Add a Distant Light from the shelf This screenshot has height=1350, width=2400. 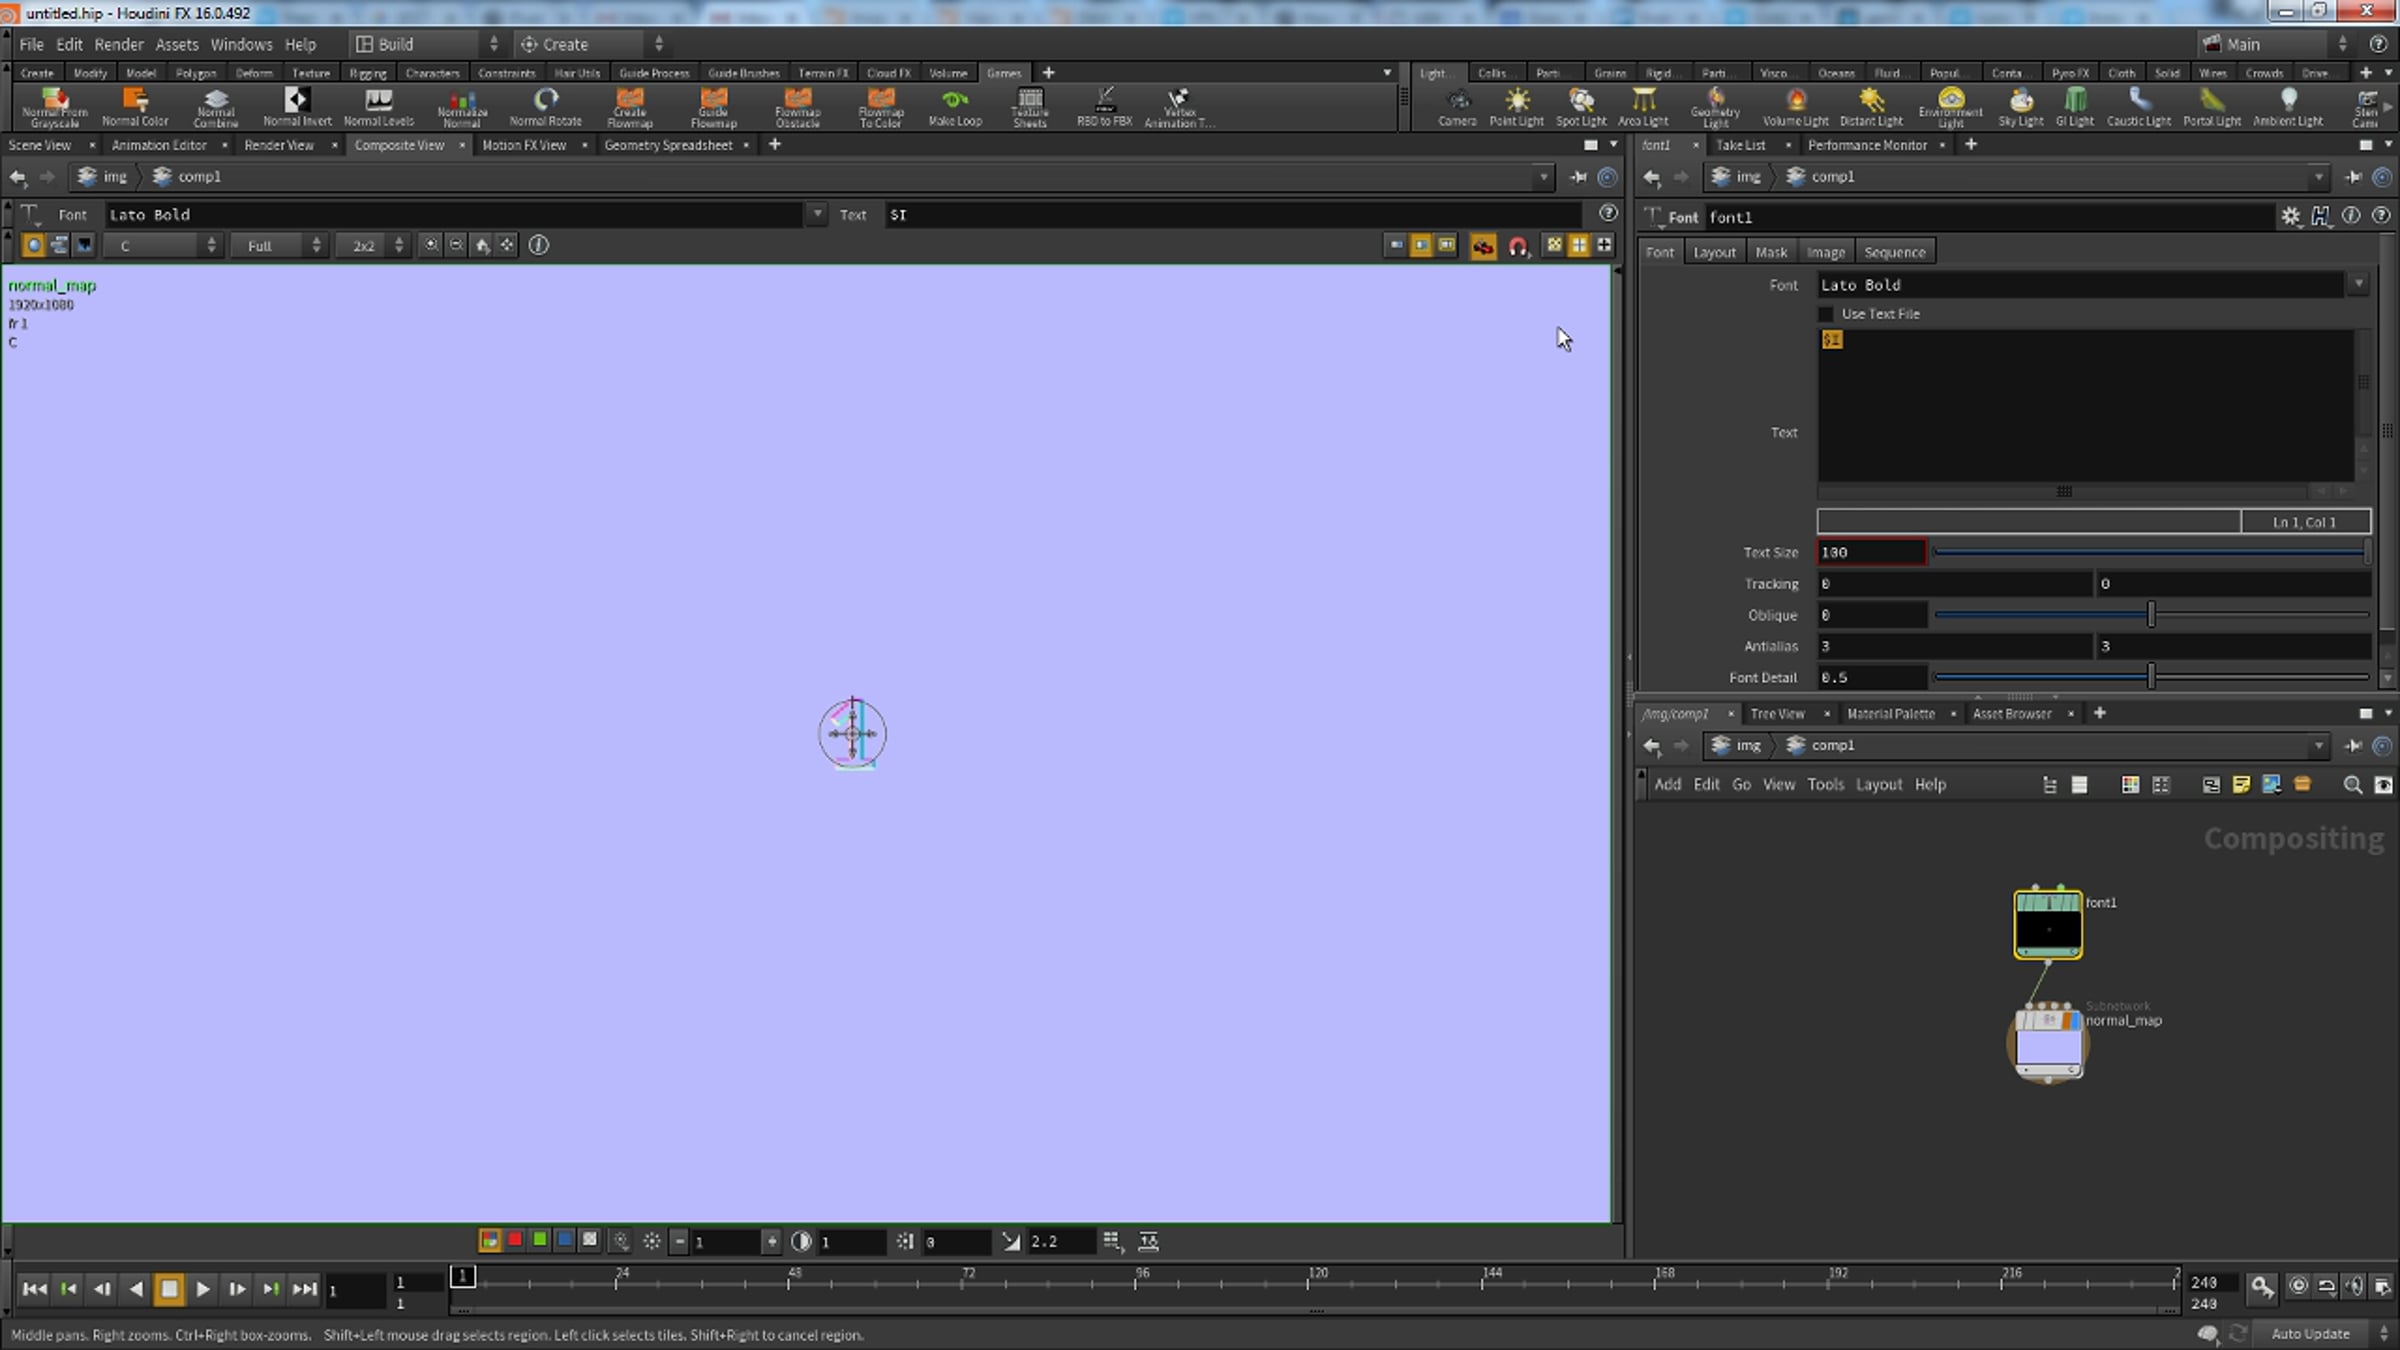(1871, 107)
